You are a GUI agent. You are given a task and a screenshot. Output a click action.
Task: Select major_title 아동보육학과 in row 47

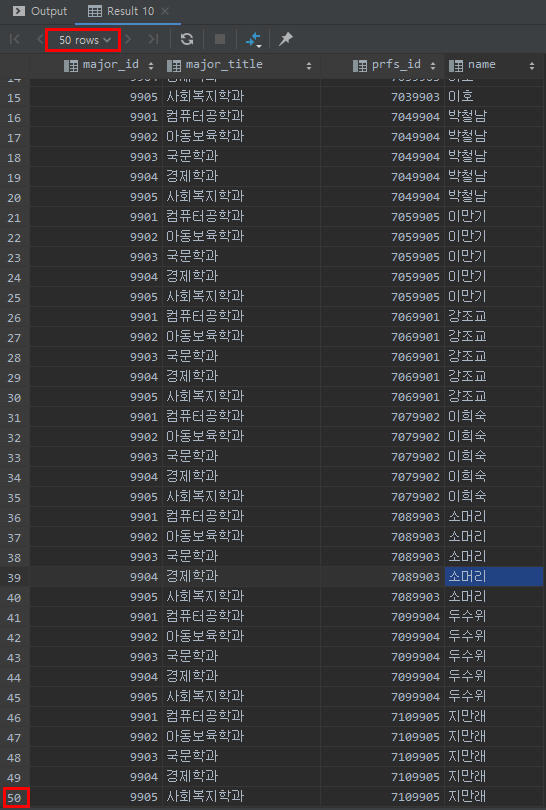tap(241, 737)
